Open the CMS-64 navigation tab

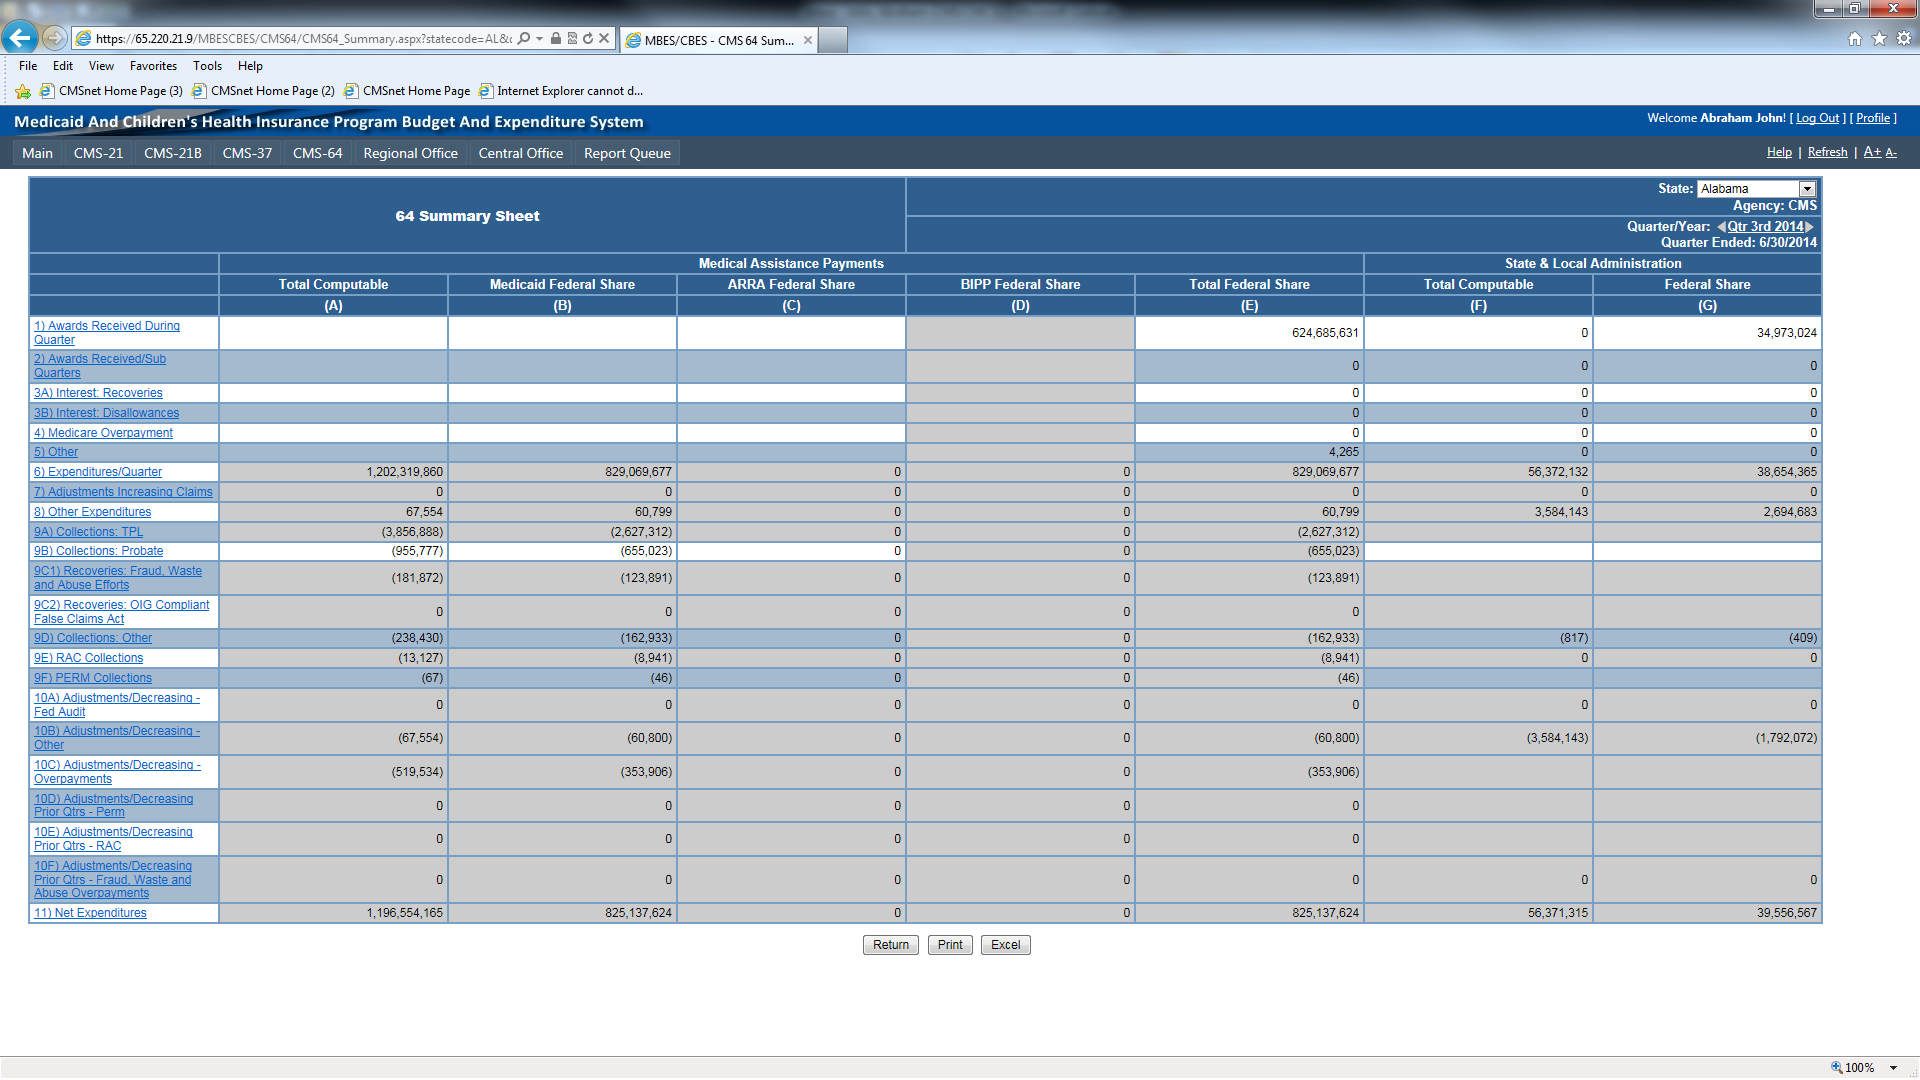317,153
